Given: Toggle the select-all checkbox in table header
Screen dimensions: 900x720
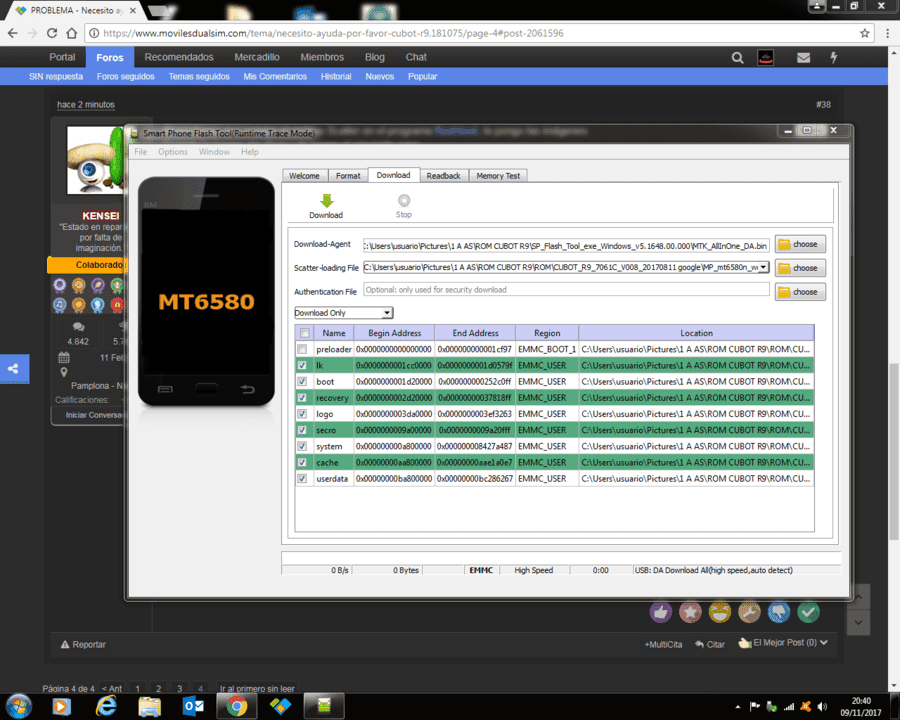Looking at the screenshot, I should [x=305, y=333].
